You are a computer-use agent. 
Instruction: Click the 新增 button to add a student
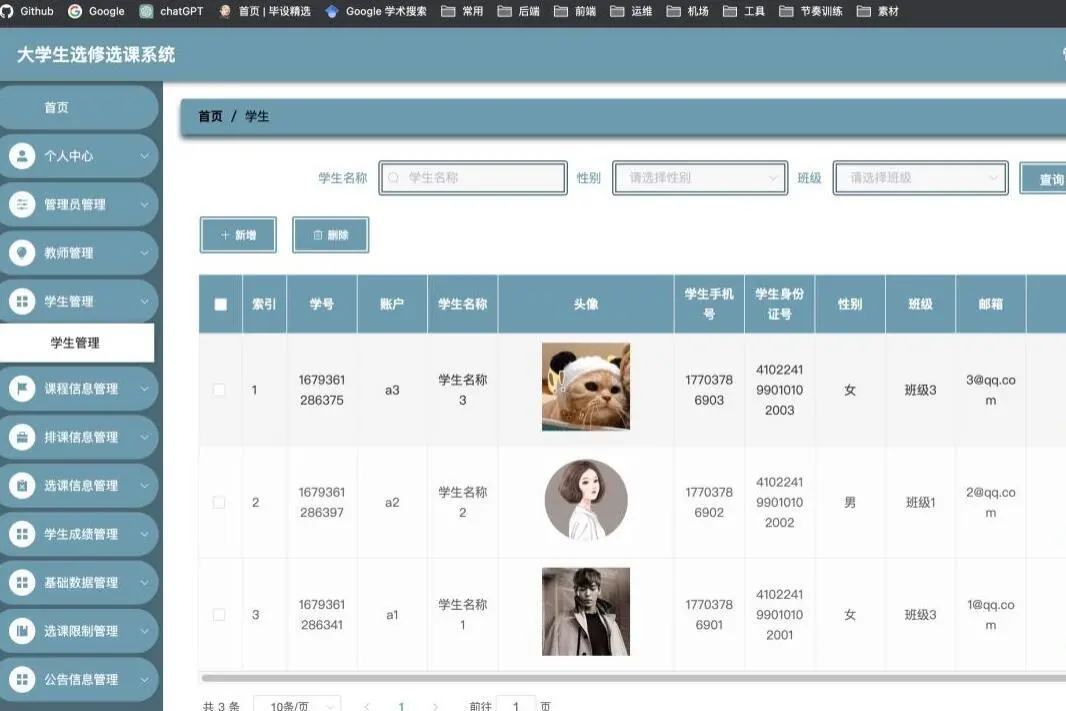coord(238,235)
